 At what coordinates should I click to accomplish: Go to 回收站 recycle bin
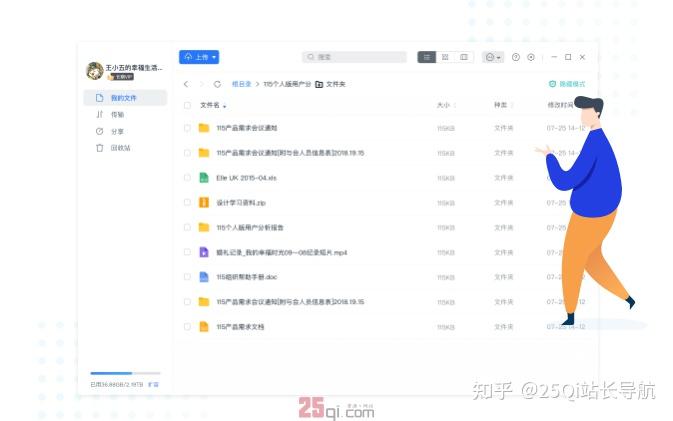tap(119, 148)
